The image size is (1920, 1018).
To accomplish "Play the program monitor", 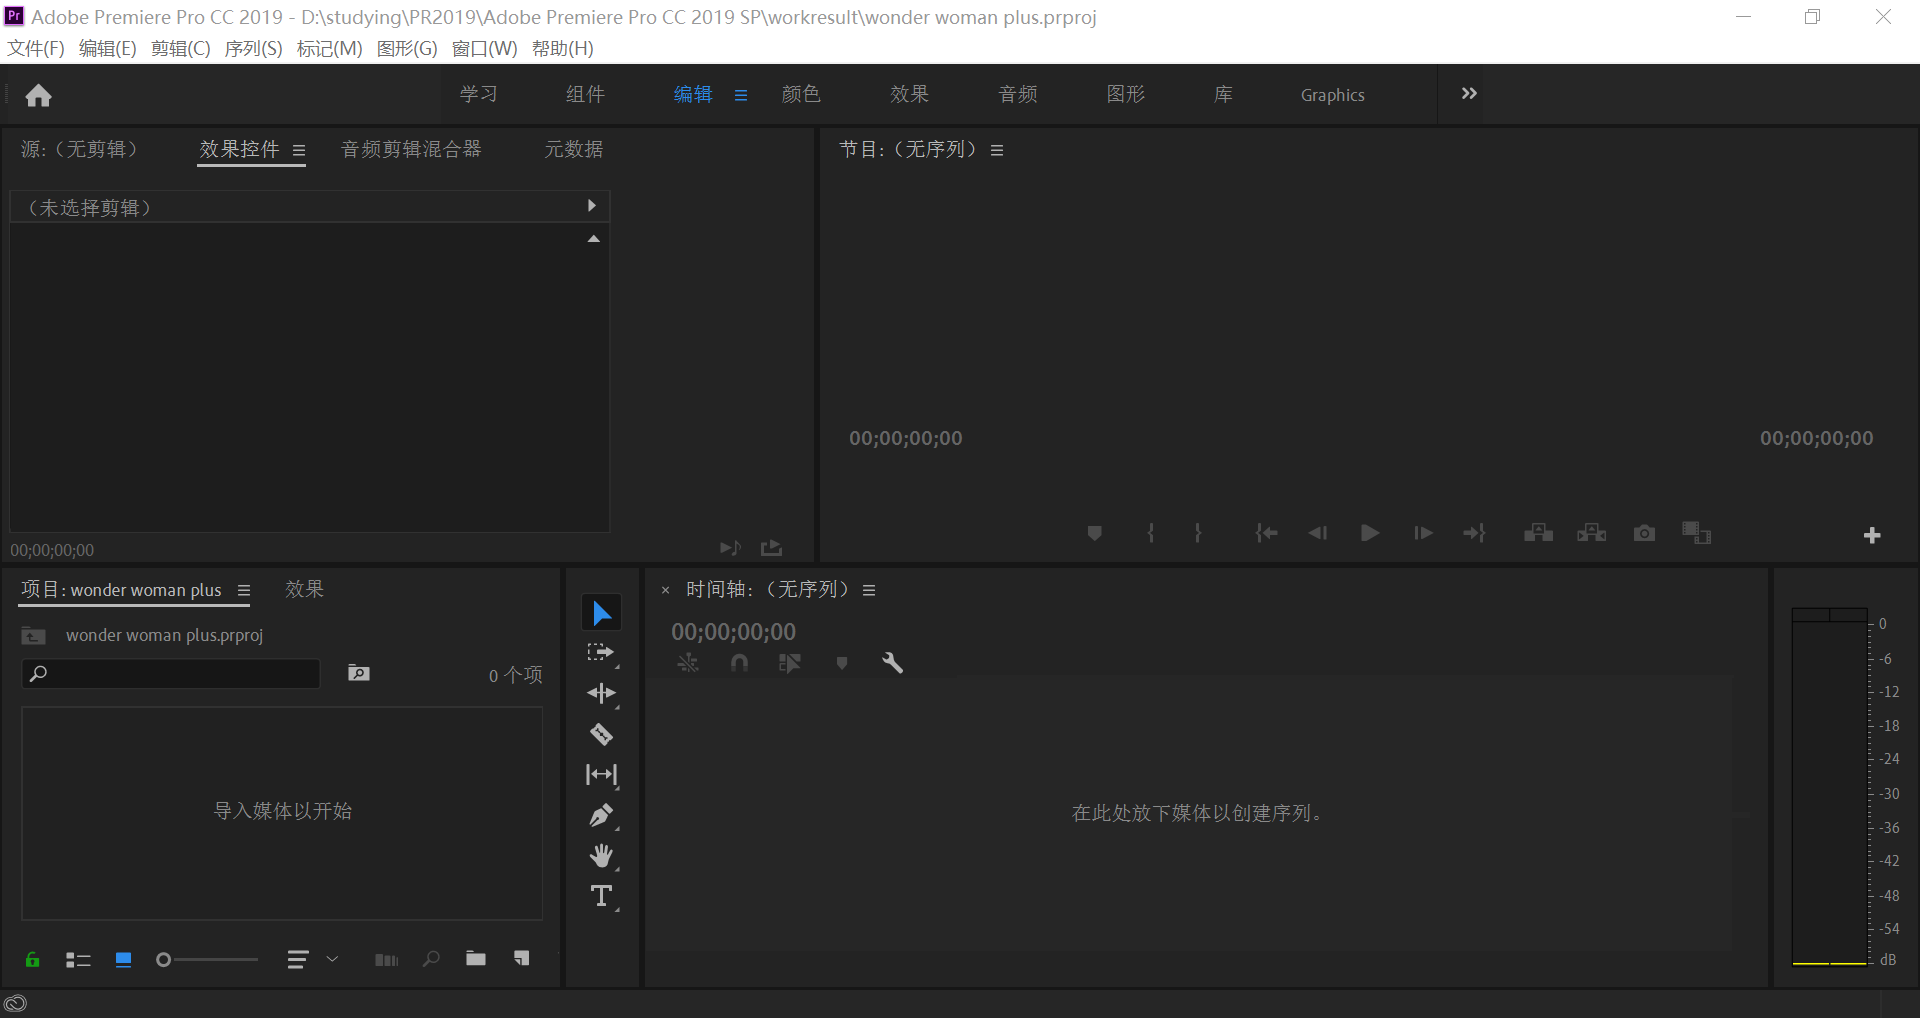I will (1370, 533).
